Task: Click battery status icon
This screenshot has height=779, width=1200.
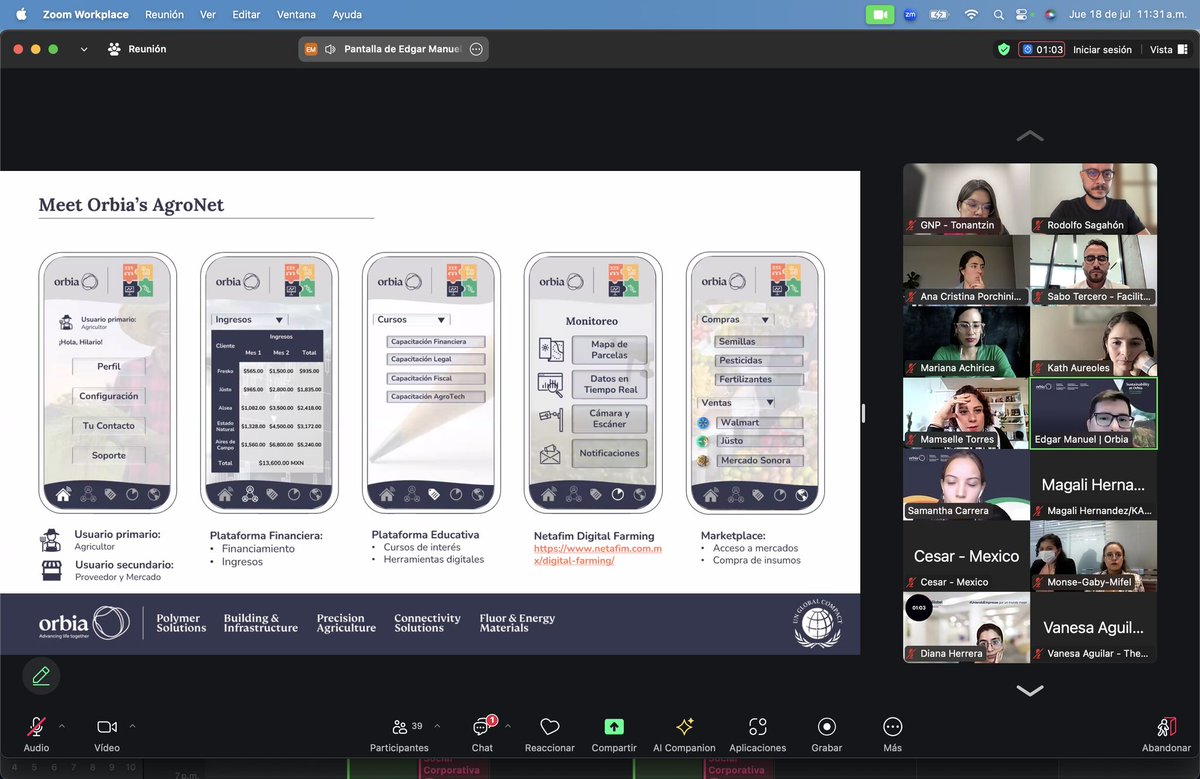Action: click(939, 15)
